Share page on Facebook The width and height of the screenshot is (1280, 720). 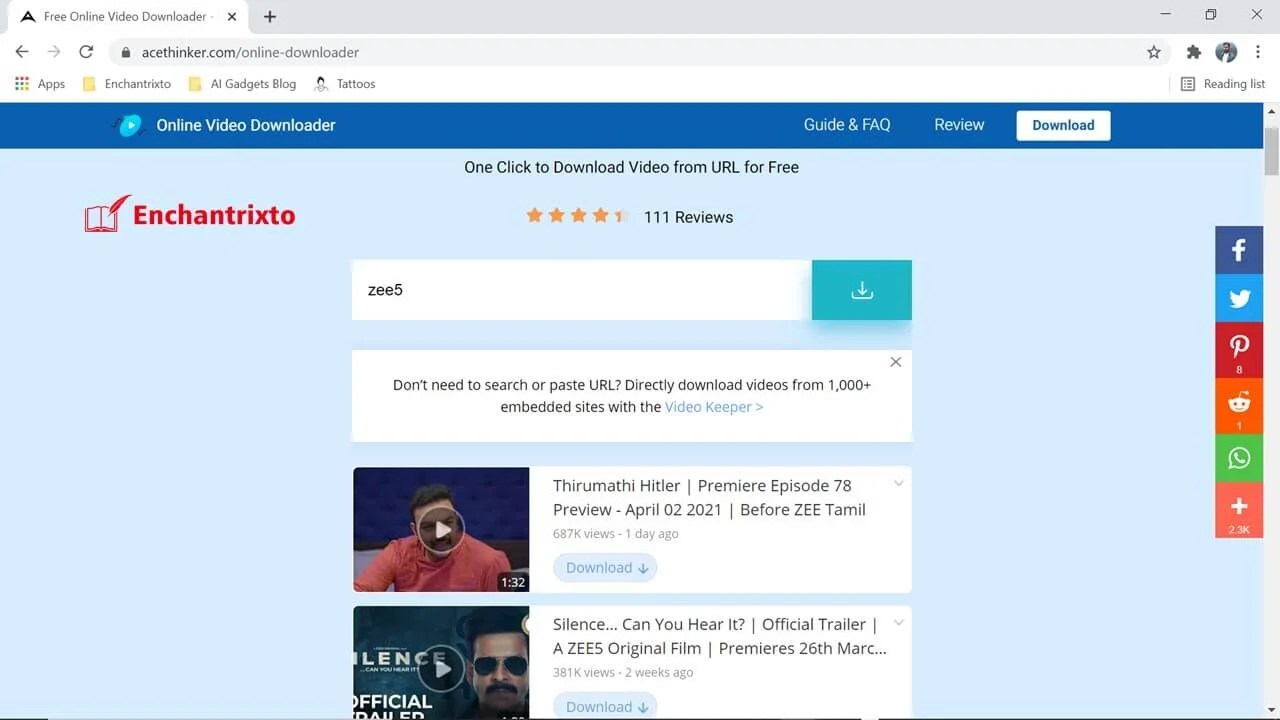click(x=1239, y=250)
